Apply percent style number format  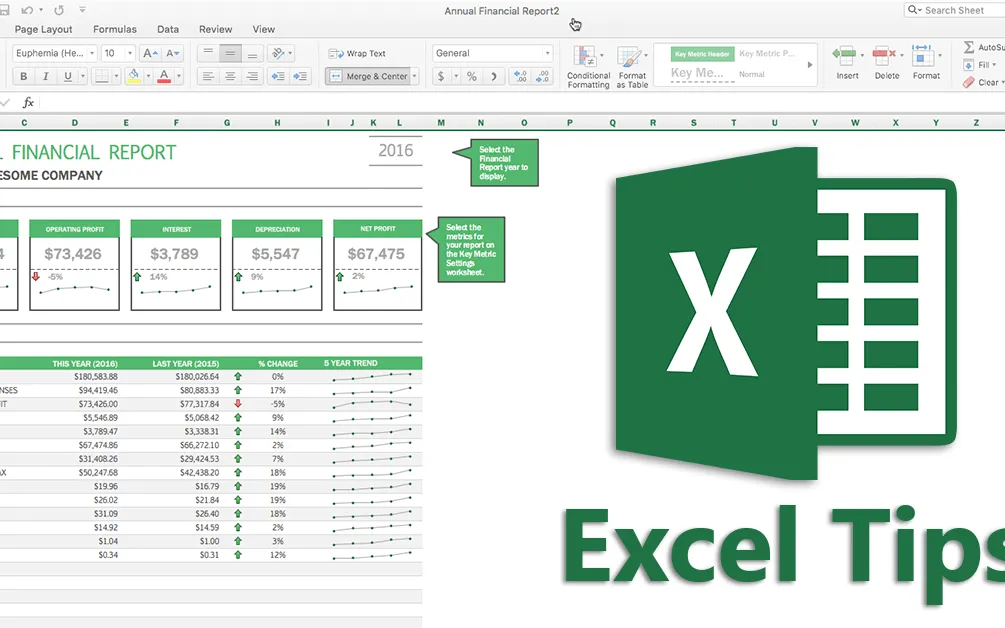click(x=470, y=76)
